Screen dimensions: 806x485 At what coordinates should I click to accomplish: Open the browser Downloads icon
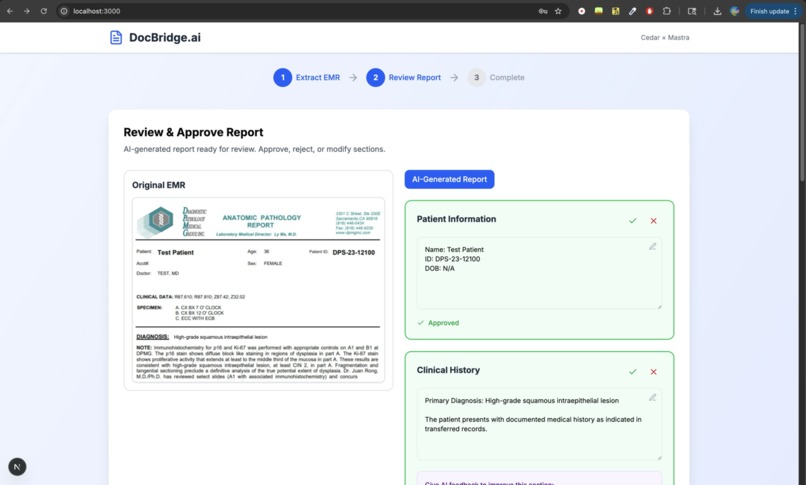[717, 11]
